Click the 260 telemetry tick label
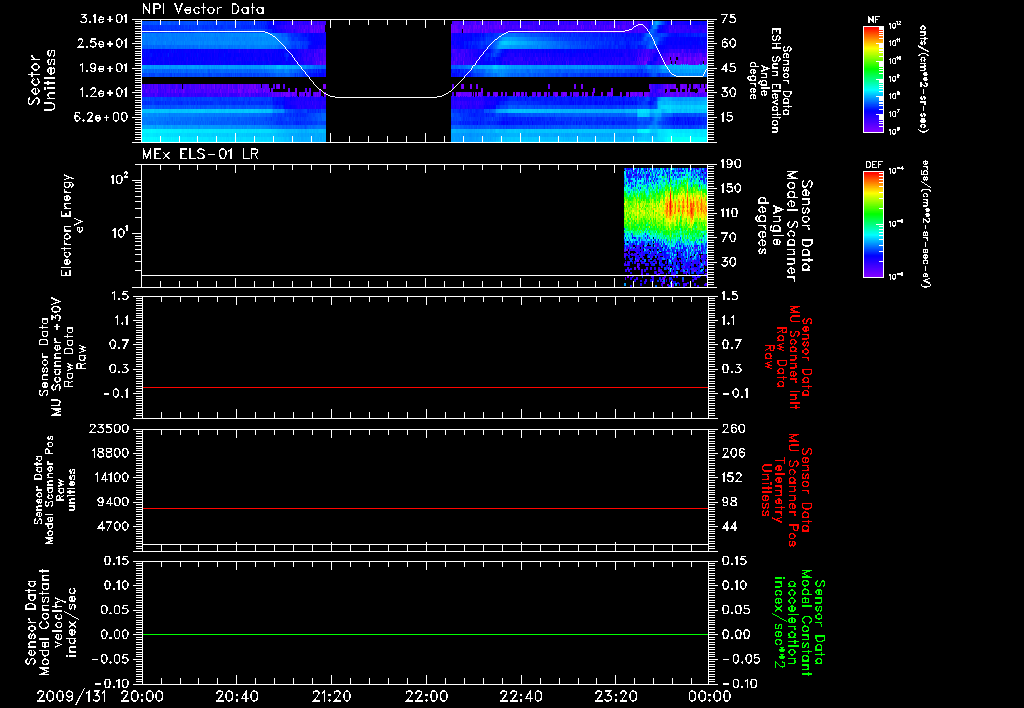Image resolution: width=1024 pixels, height=708 pixels. 732,429
